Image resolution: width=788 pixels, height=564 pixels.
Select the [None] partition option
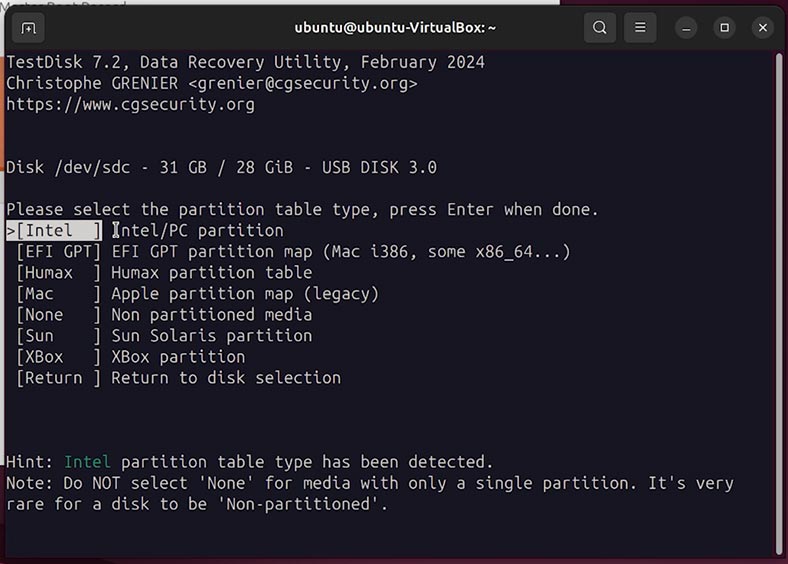click(x=58, y=315)
